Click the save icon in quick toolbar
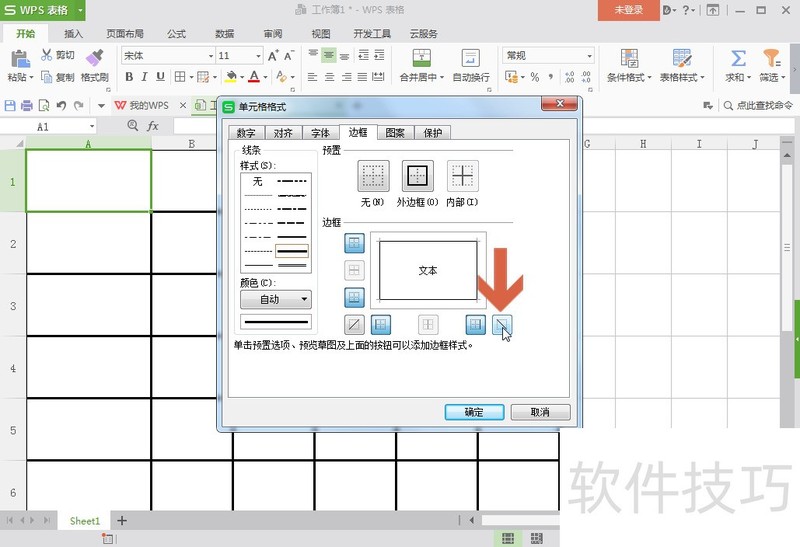This screenshot has width=800, height=547. 10,106
